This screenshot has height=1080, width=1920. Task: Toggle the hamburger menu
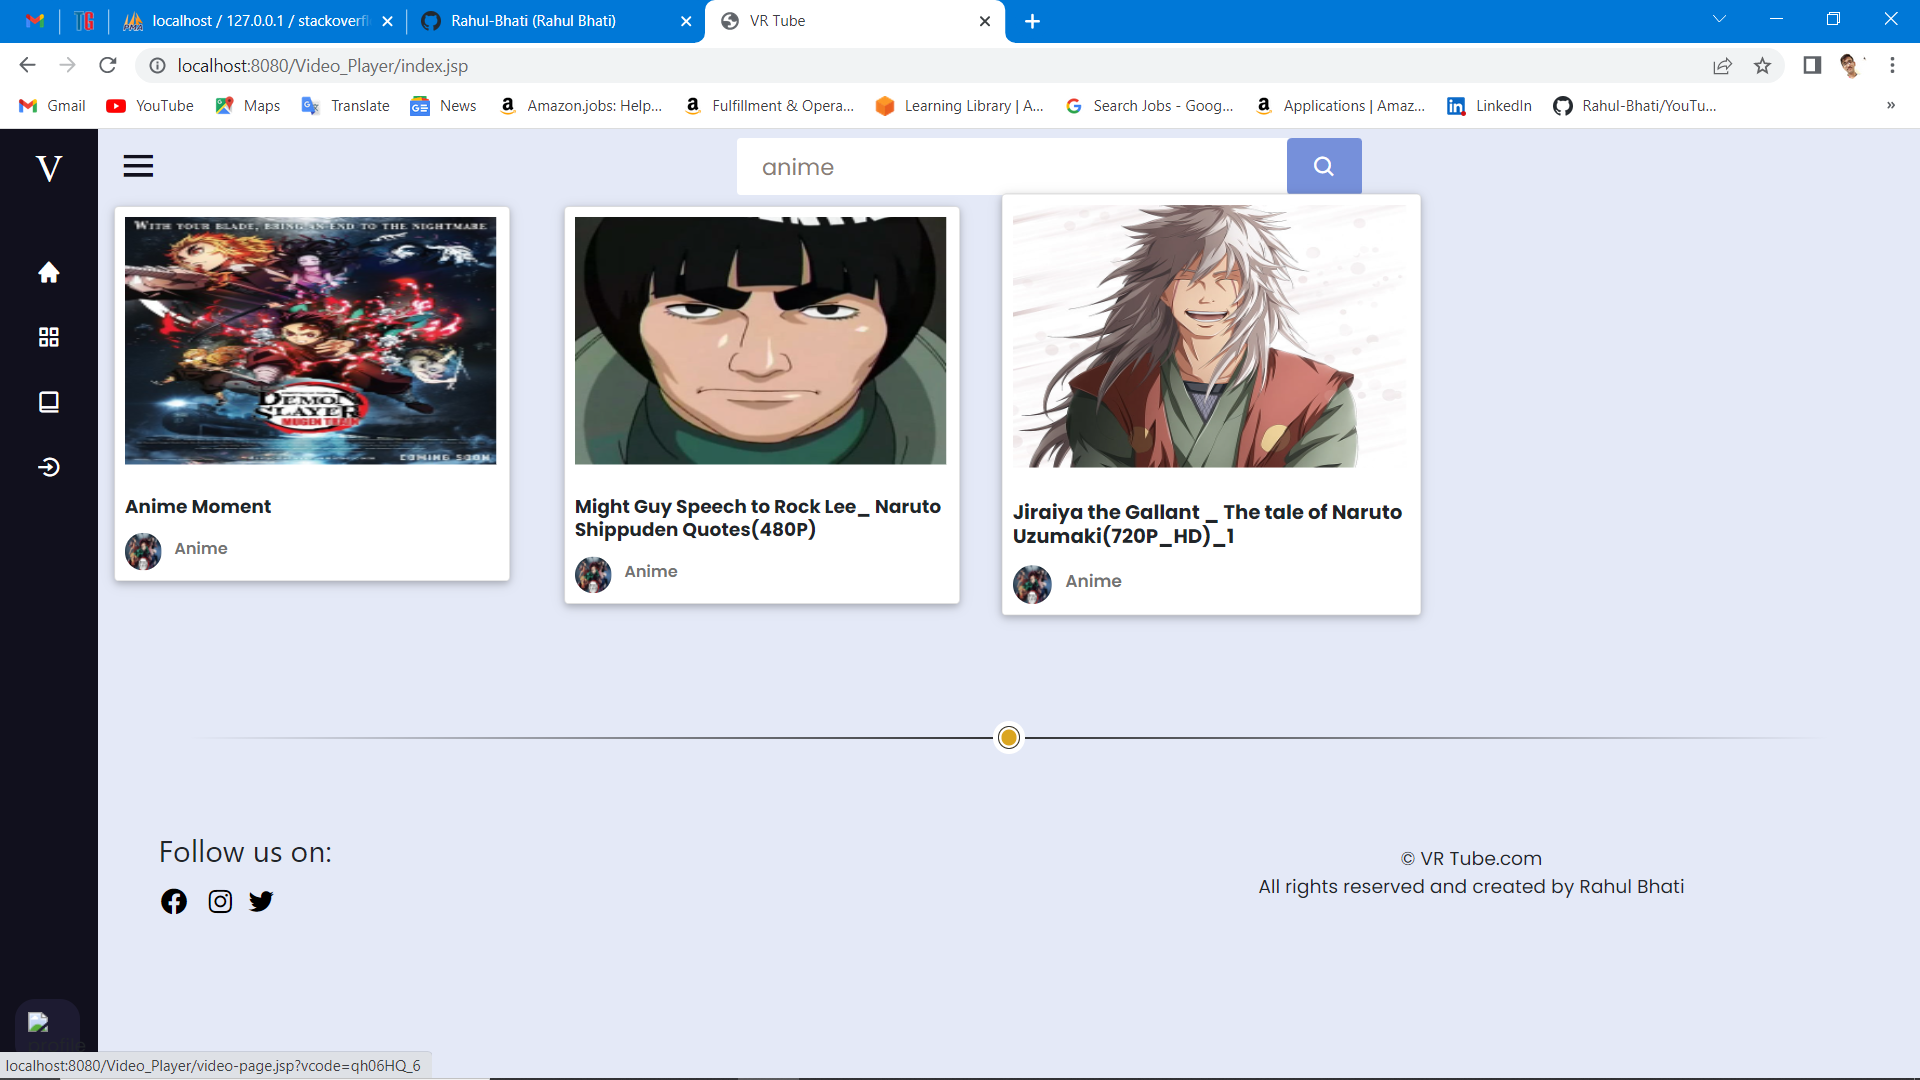[138, 166]
